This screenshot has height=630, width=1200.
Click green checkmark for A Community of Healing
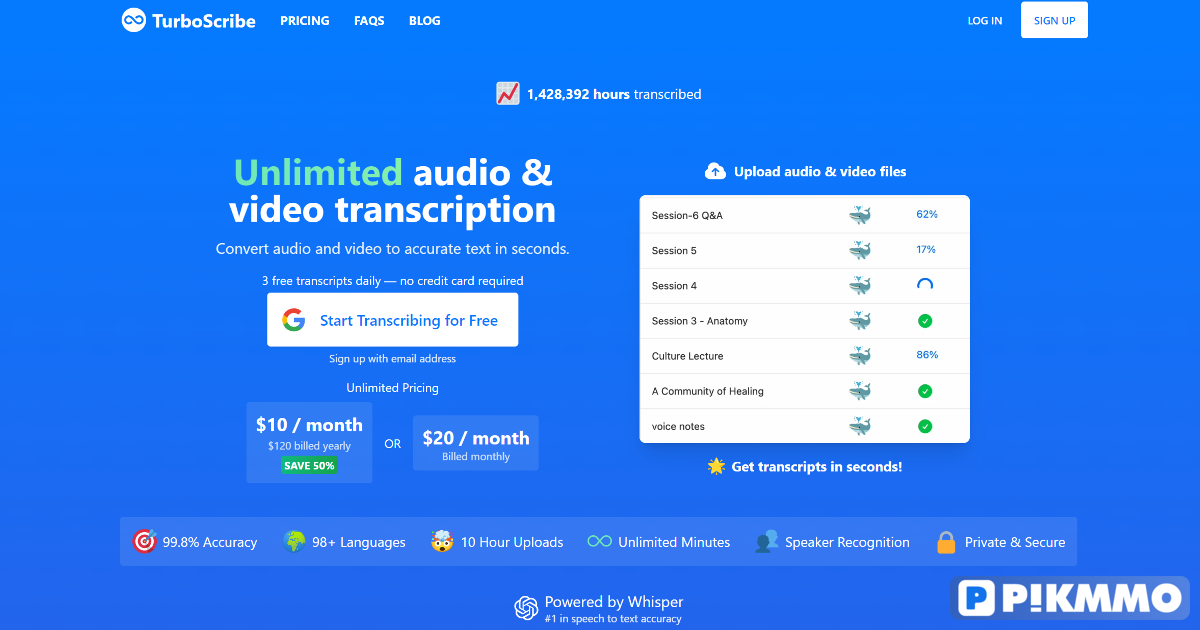coord(925,391)
